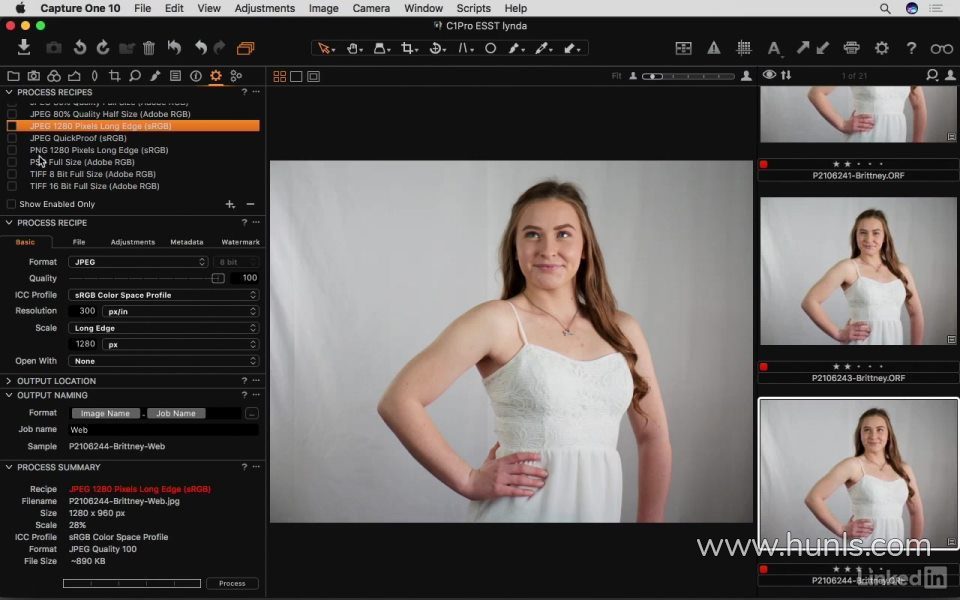Open the Lens correction tool tab
The image size is (960, 600).
[x=94, y=76]
